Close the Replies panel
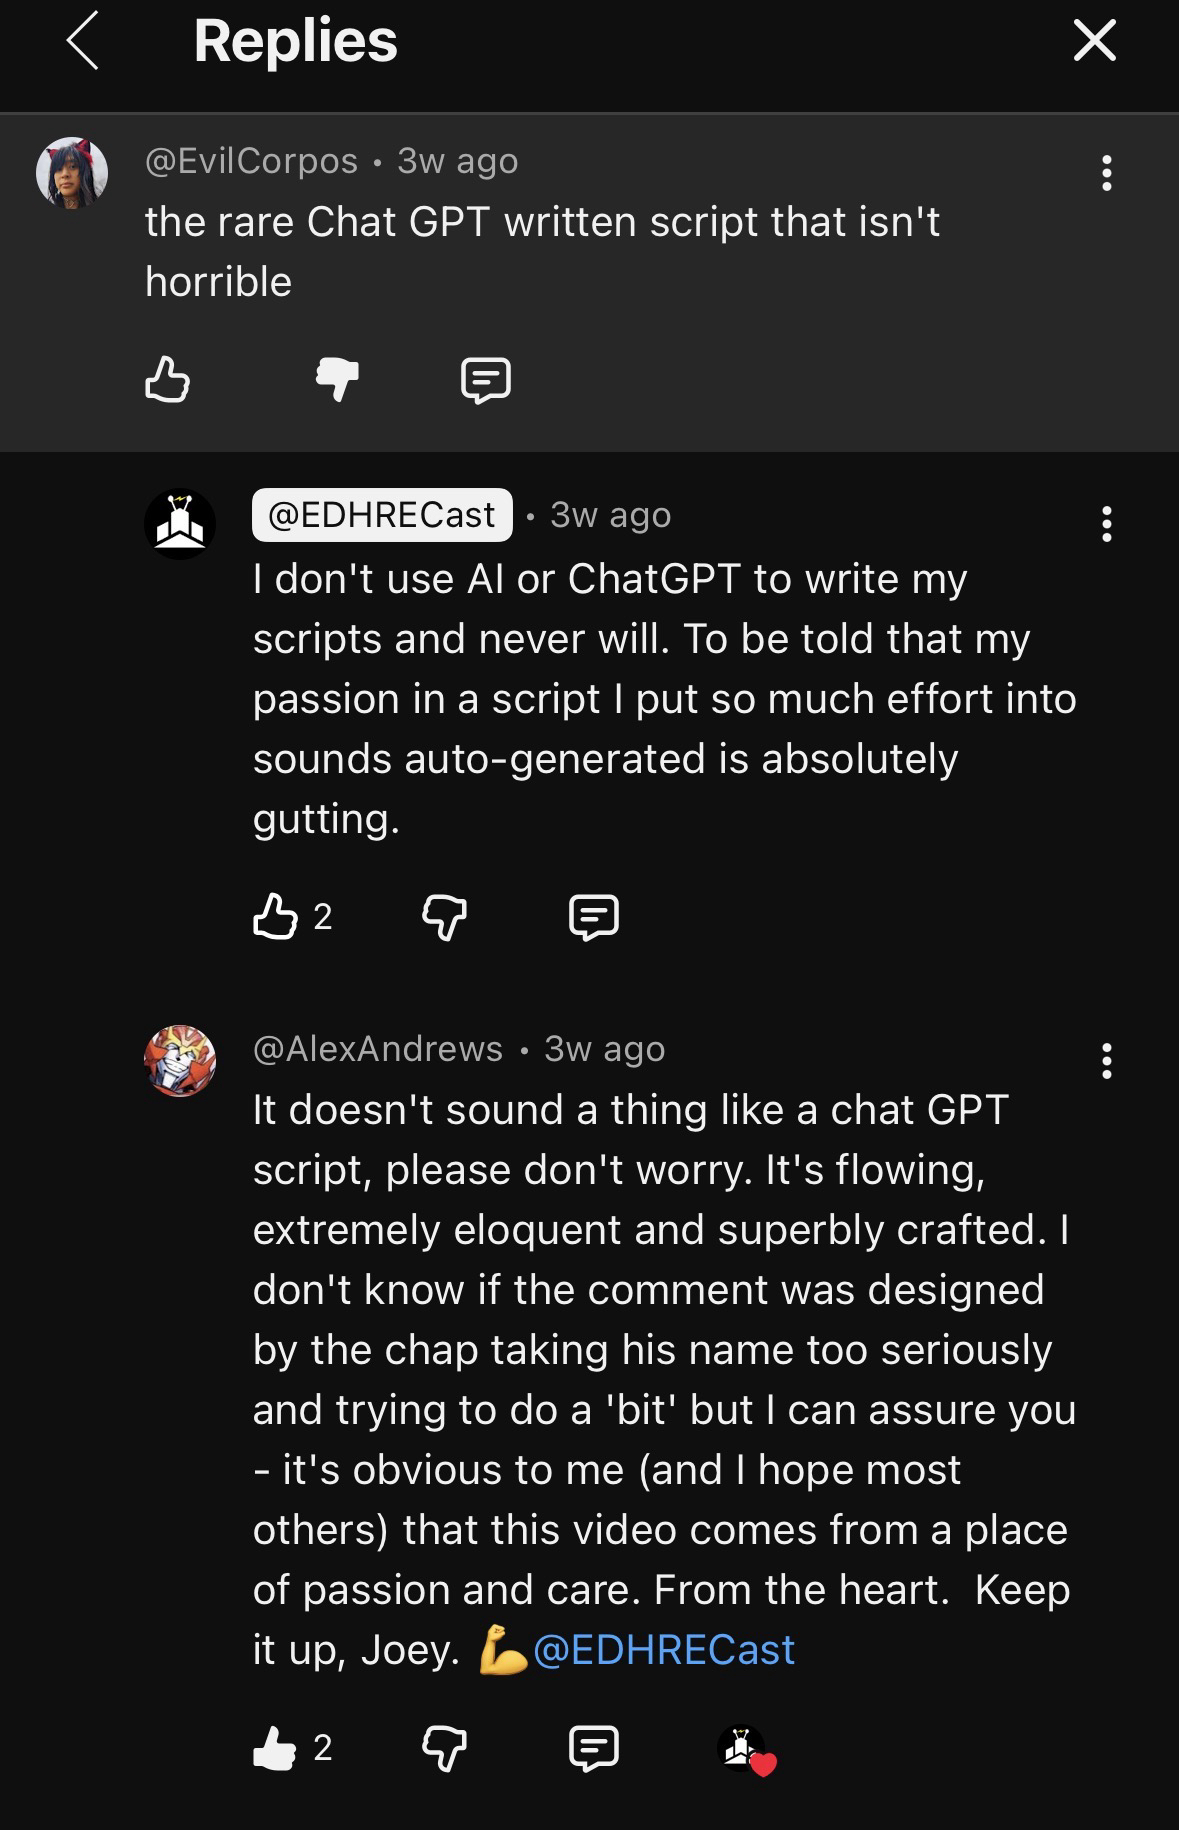This screenshot has height=1830, width=1179. (x=1094, y=41)
